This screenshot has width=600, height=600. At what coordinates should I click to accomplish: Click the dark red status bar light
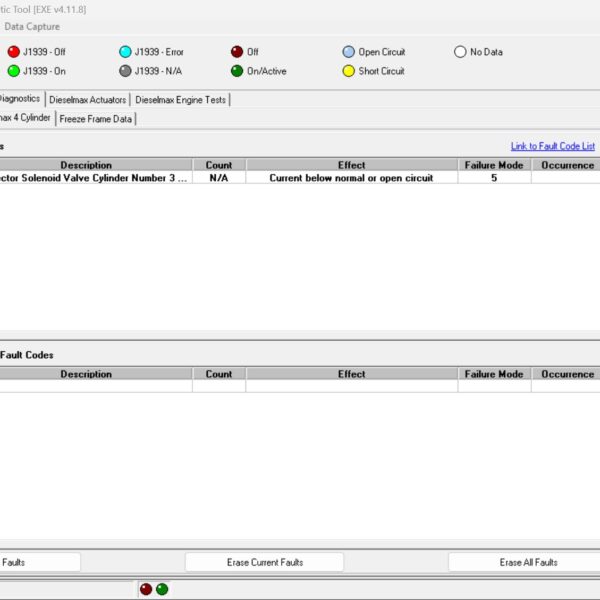[x=146, y=589]
